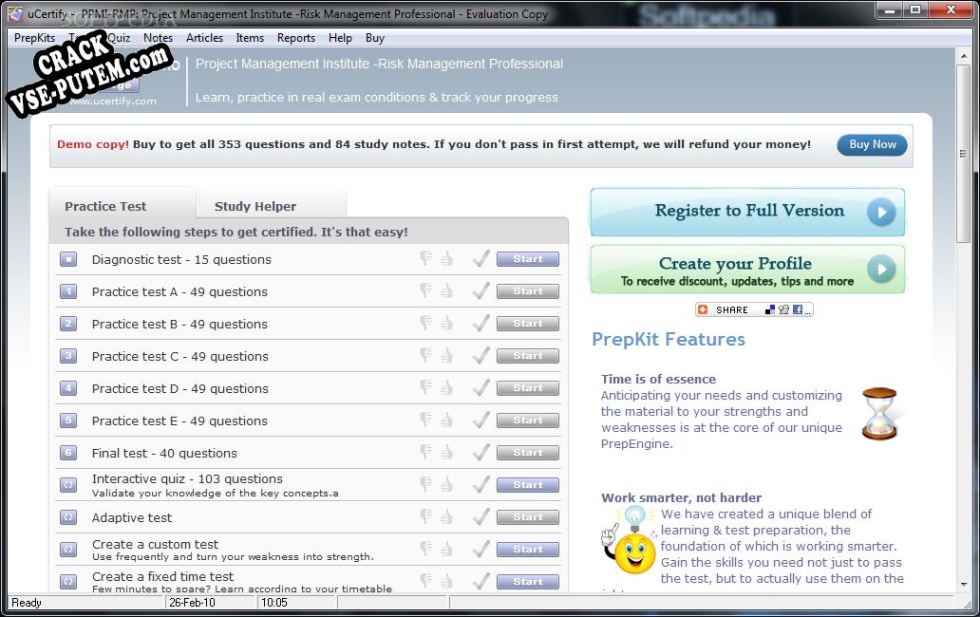Click the row icon beside Create a custom test
This screenshot has height=617, width=980.
68,549
